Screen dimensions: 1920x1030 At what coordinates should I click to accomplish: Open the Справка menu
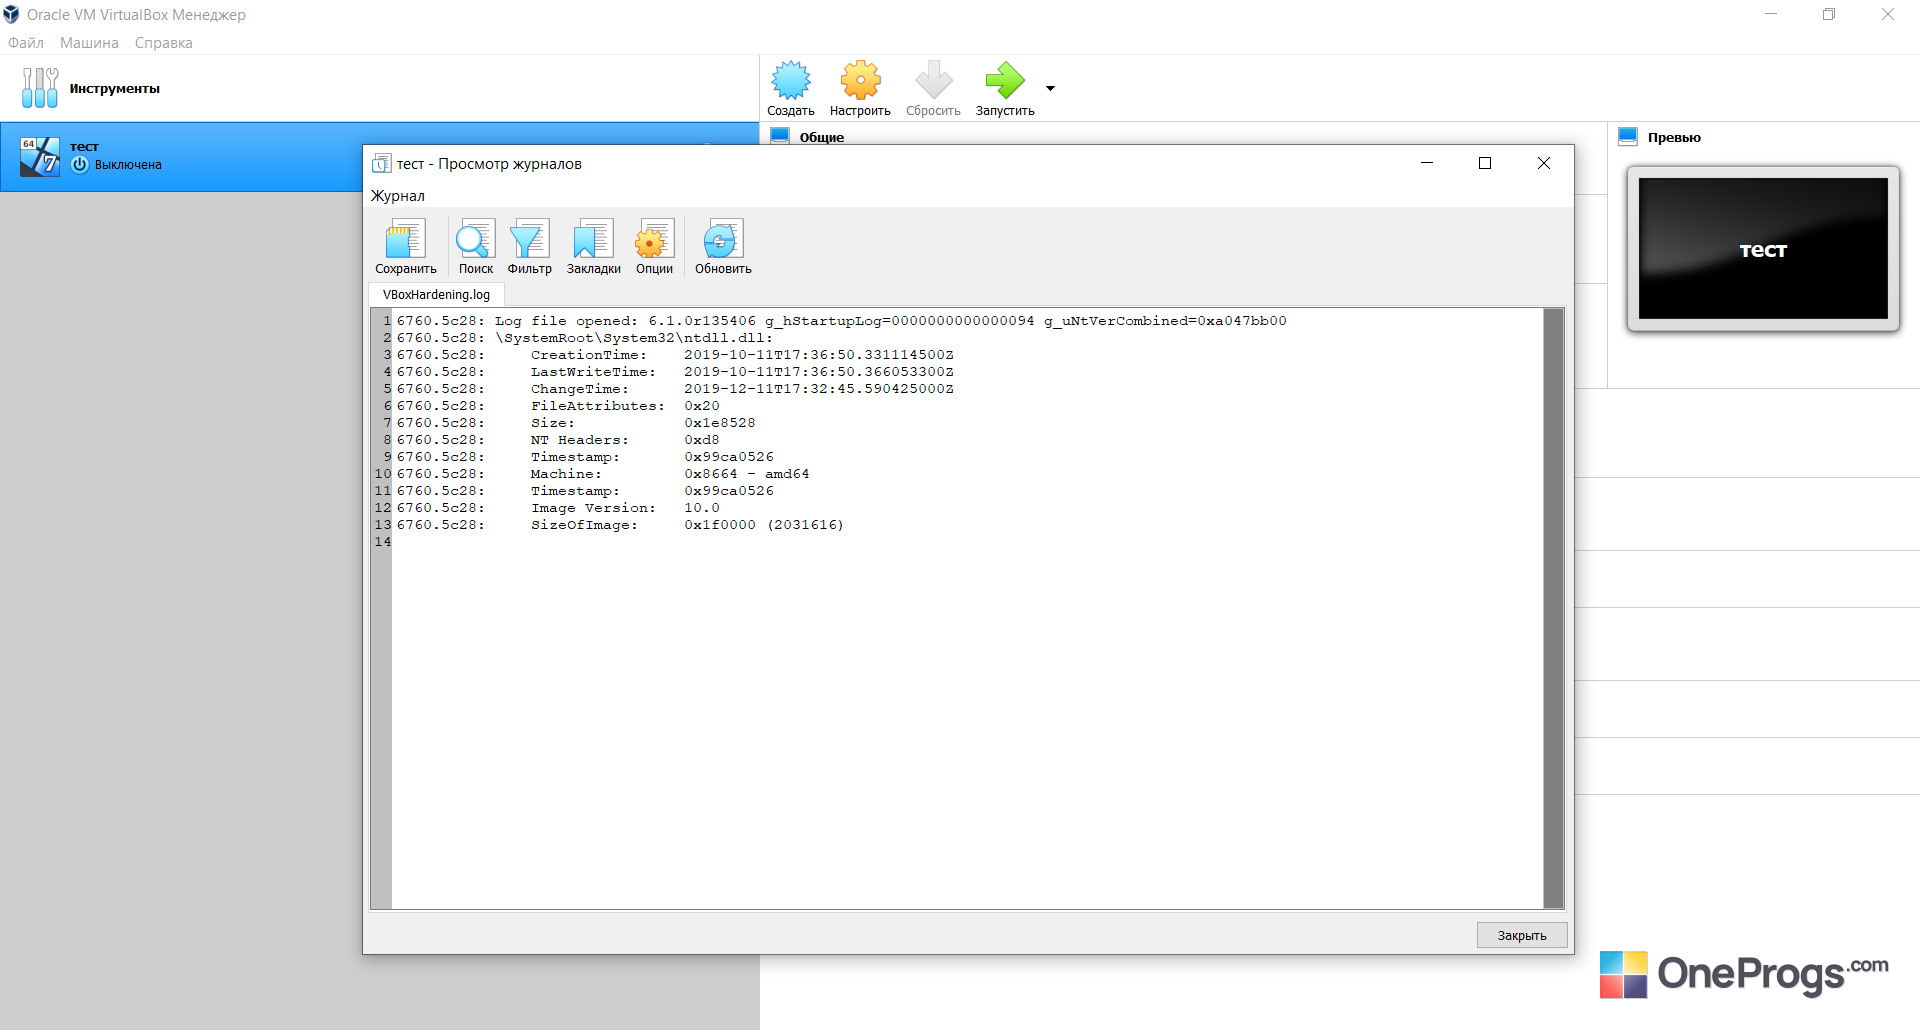[164, 43]
